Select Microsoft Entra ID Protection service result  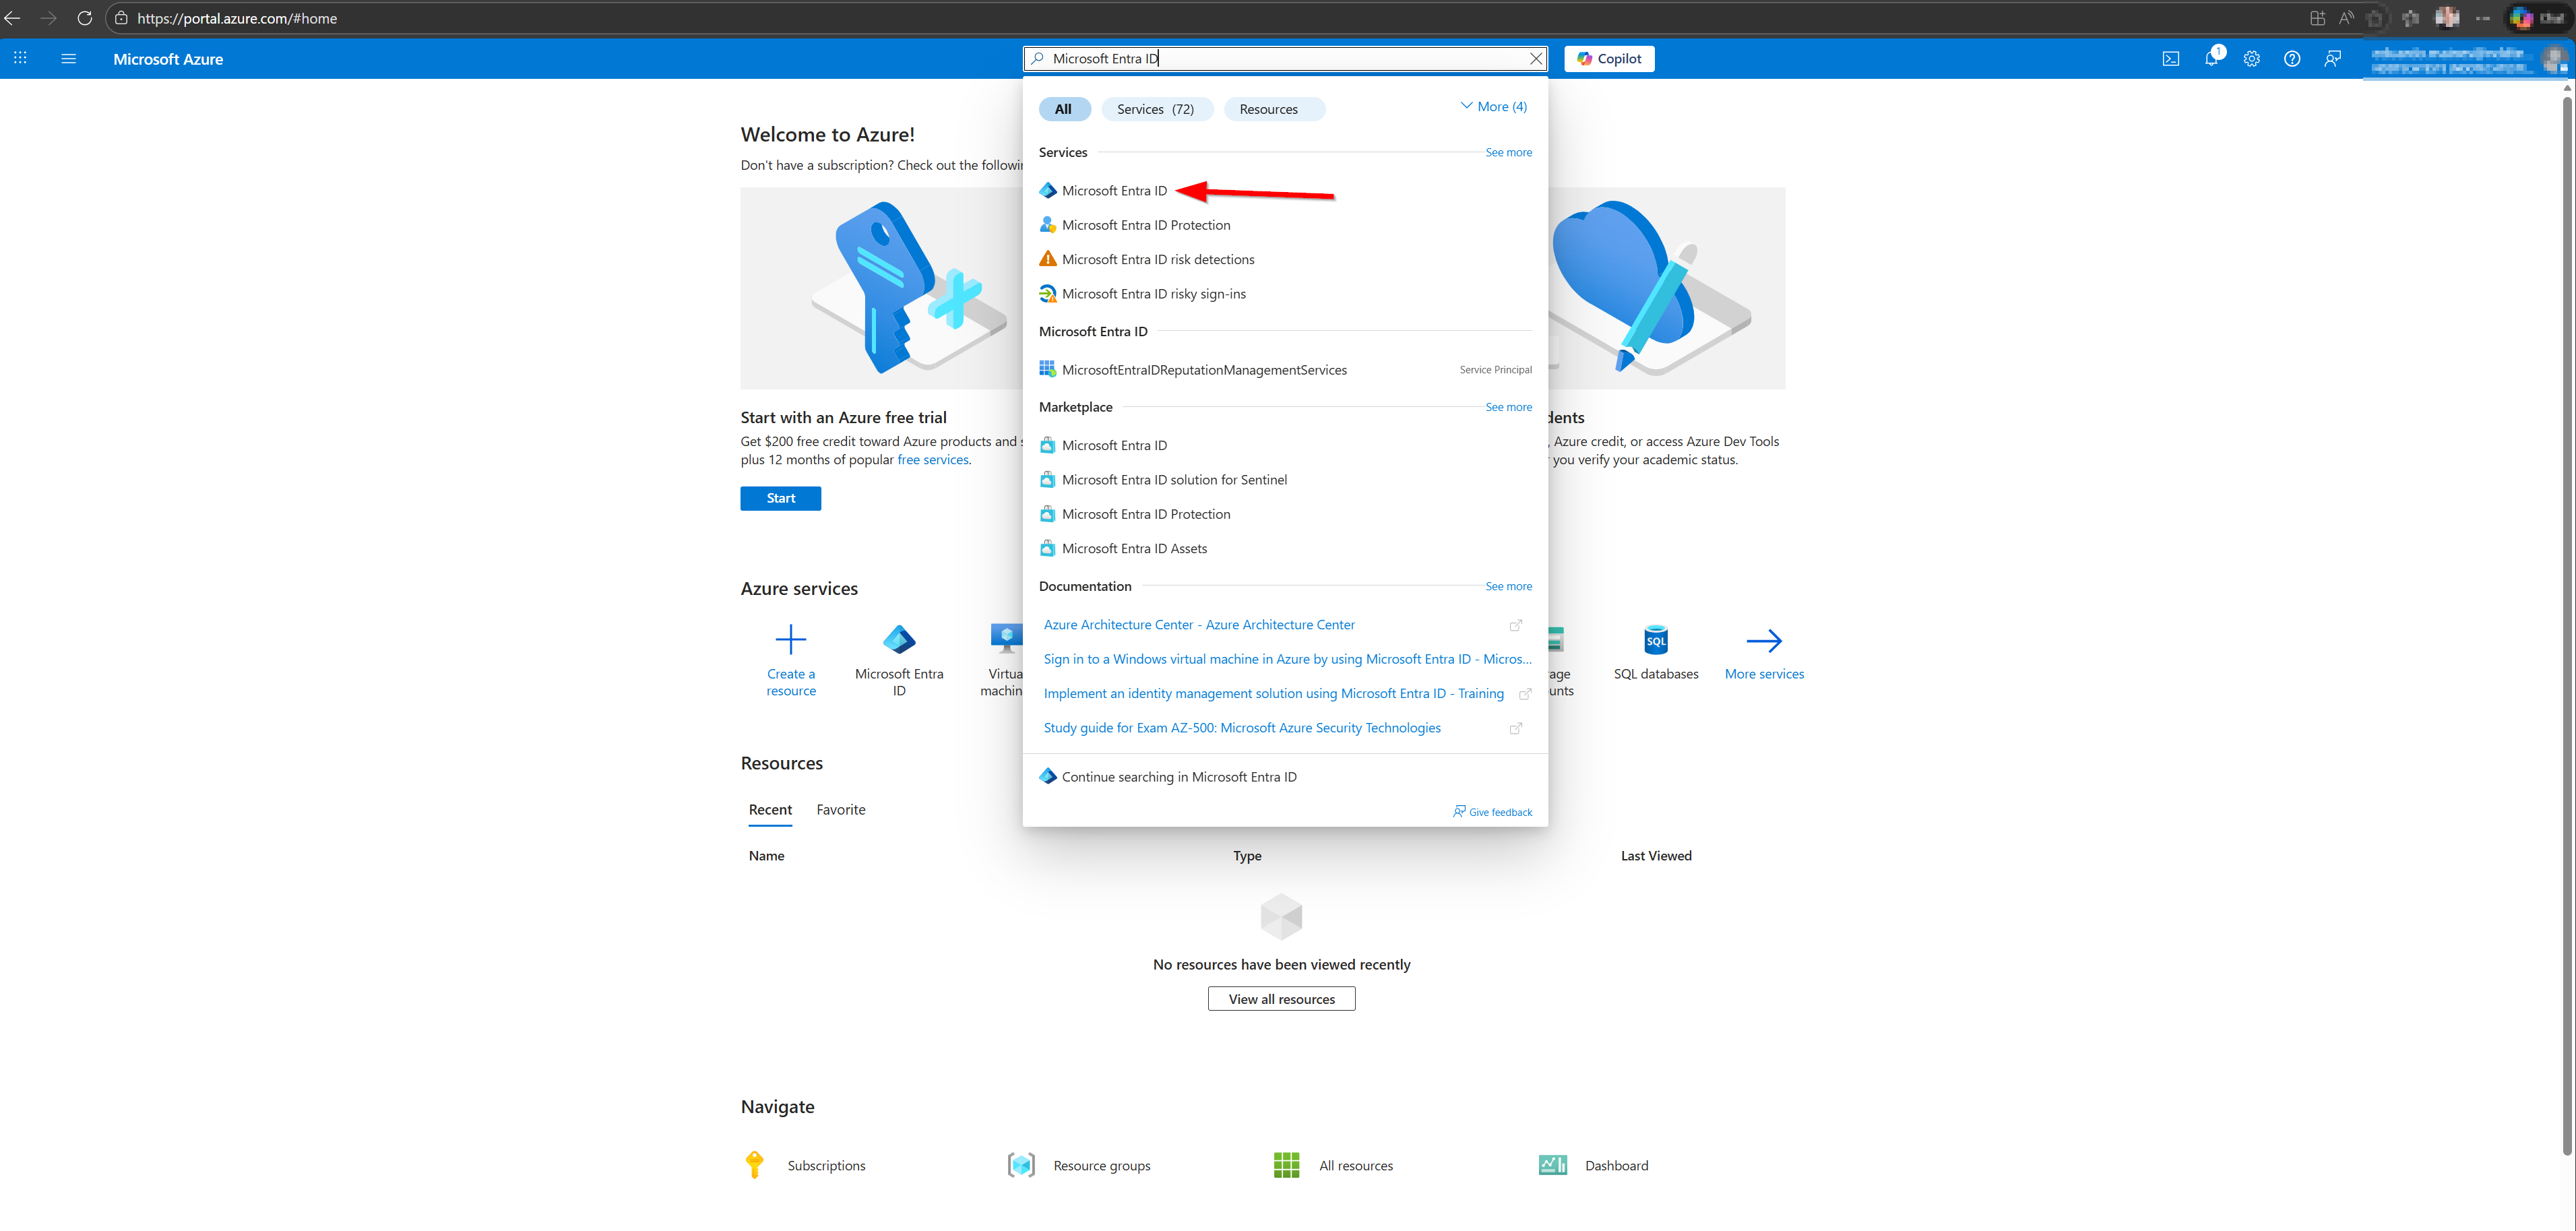[x=1145, y=225]
